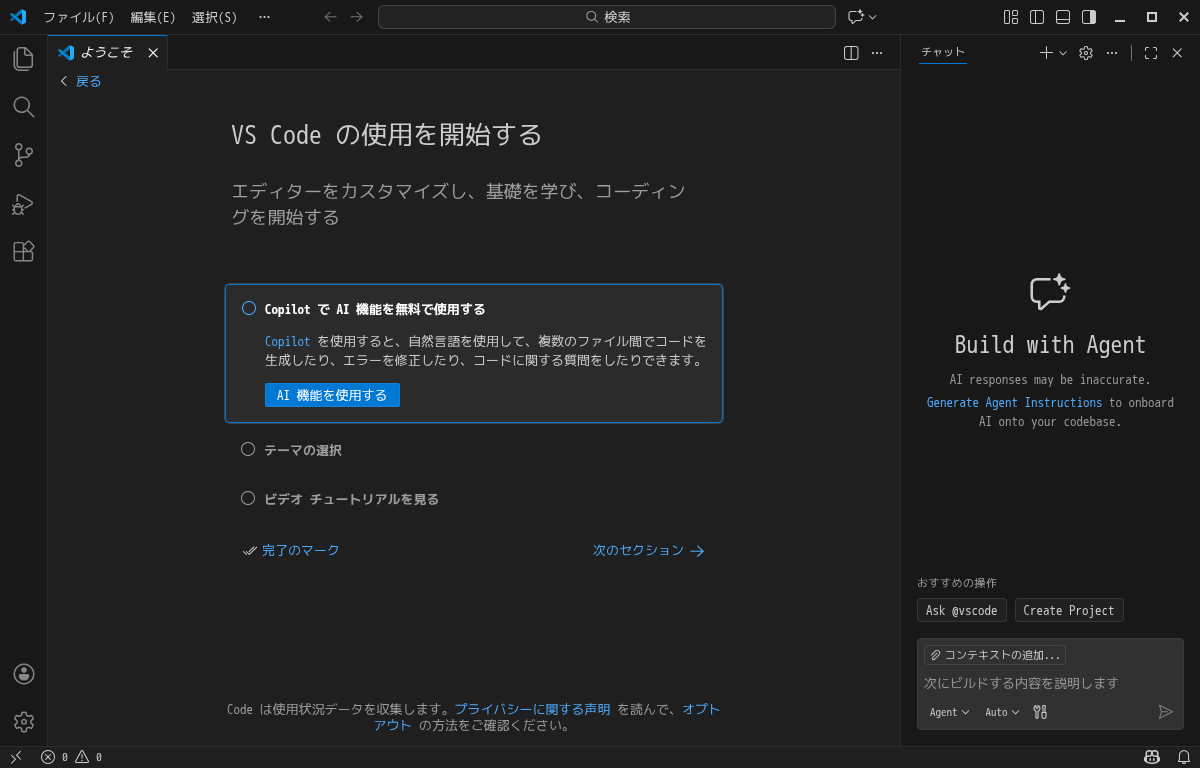Close the chat panel
Viewport: 1200px width, 768px height.
[1177, 53]
